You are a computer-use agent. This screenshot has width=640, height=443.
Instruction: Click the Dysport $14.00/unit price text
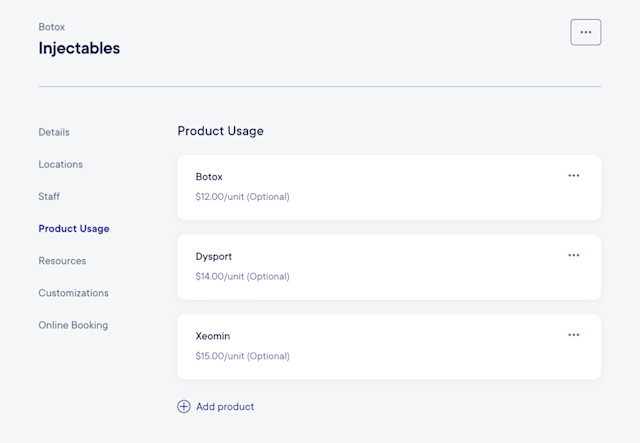tap(242, 276)
